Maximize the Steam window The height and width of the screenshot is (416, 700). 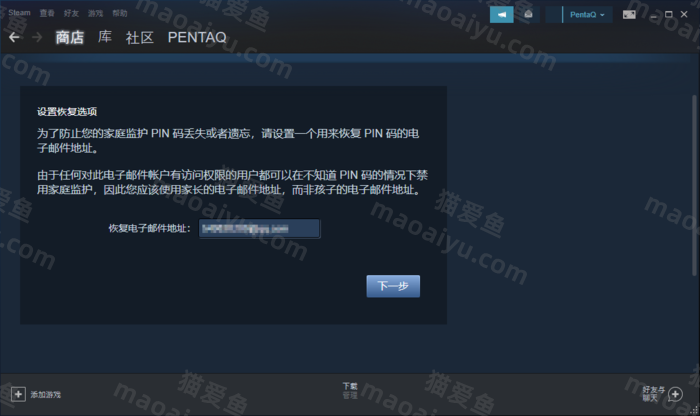tap(668, 14)
